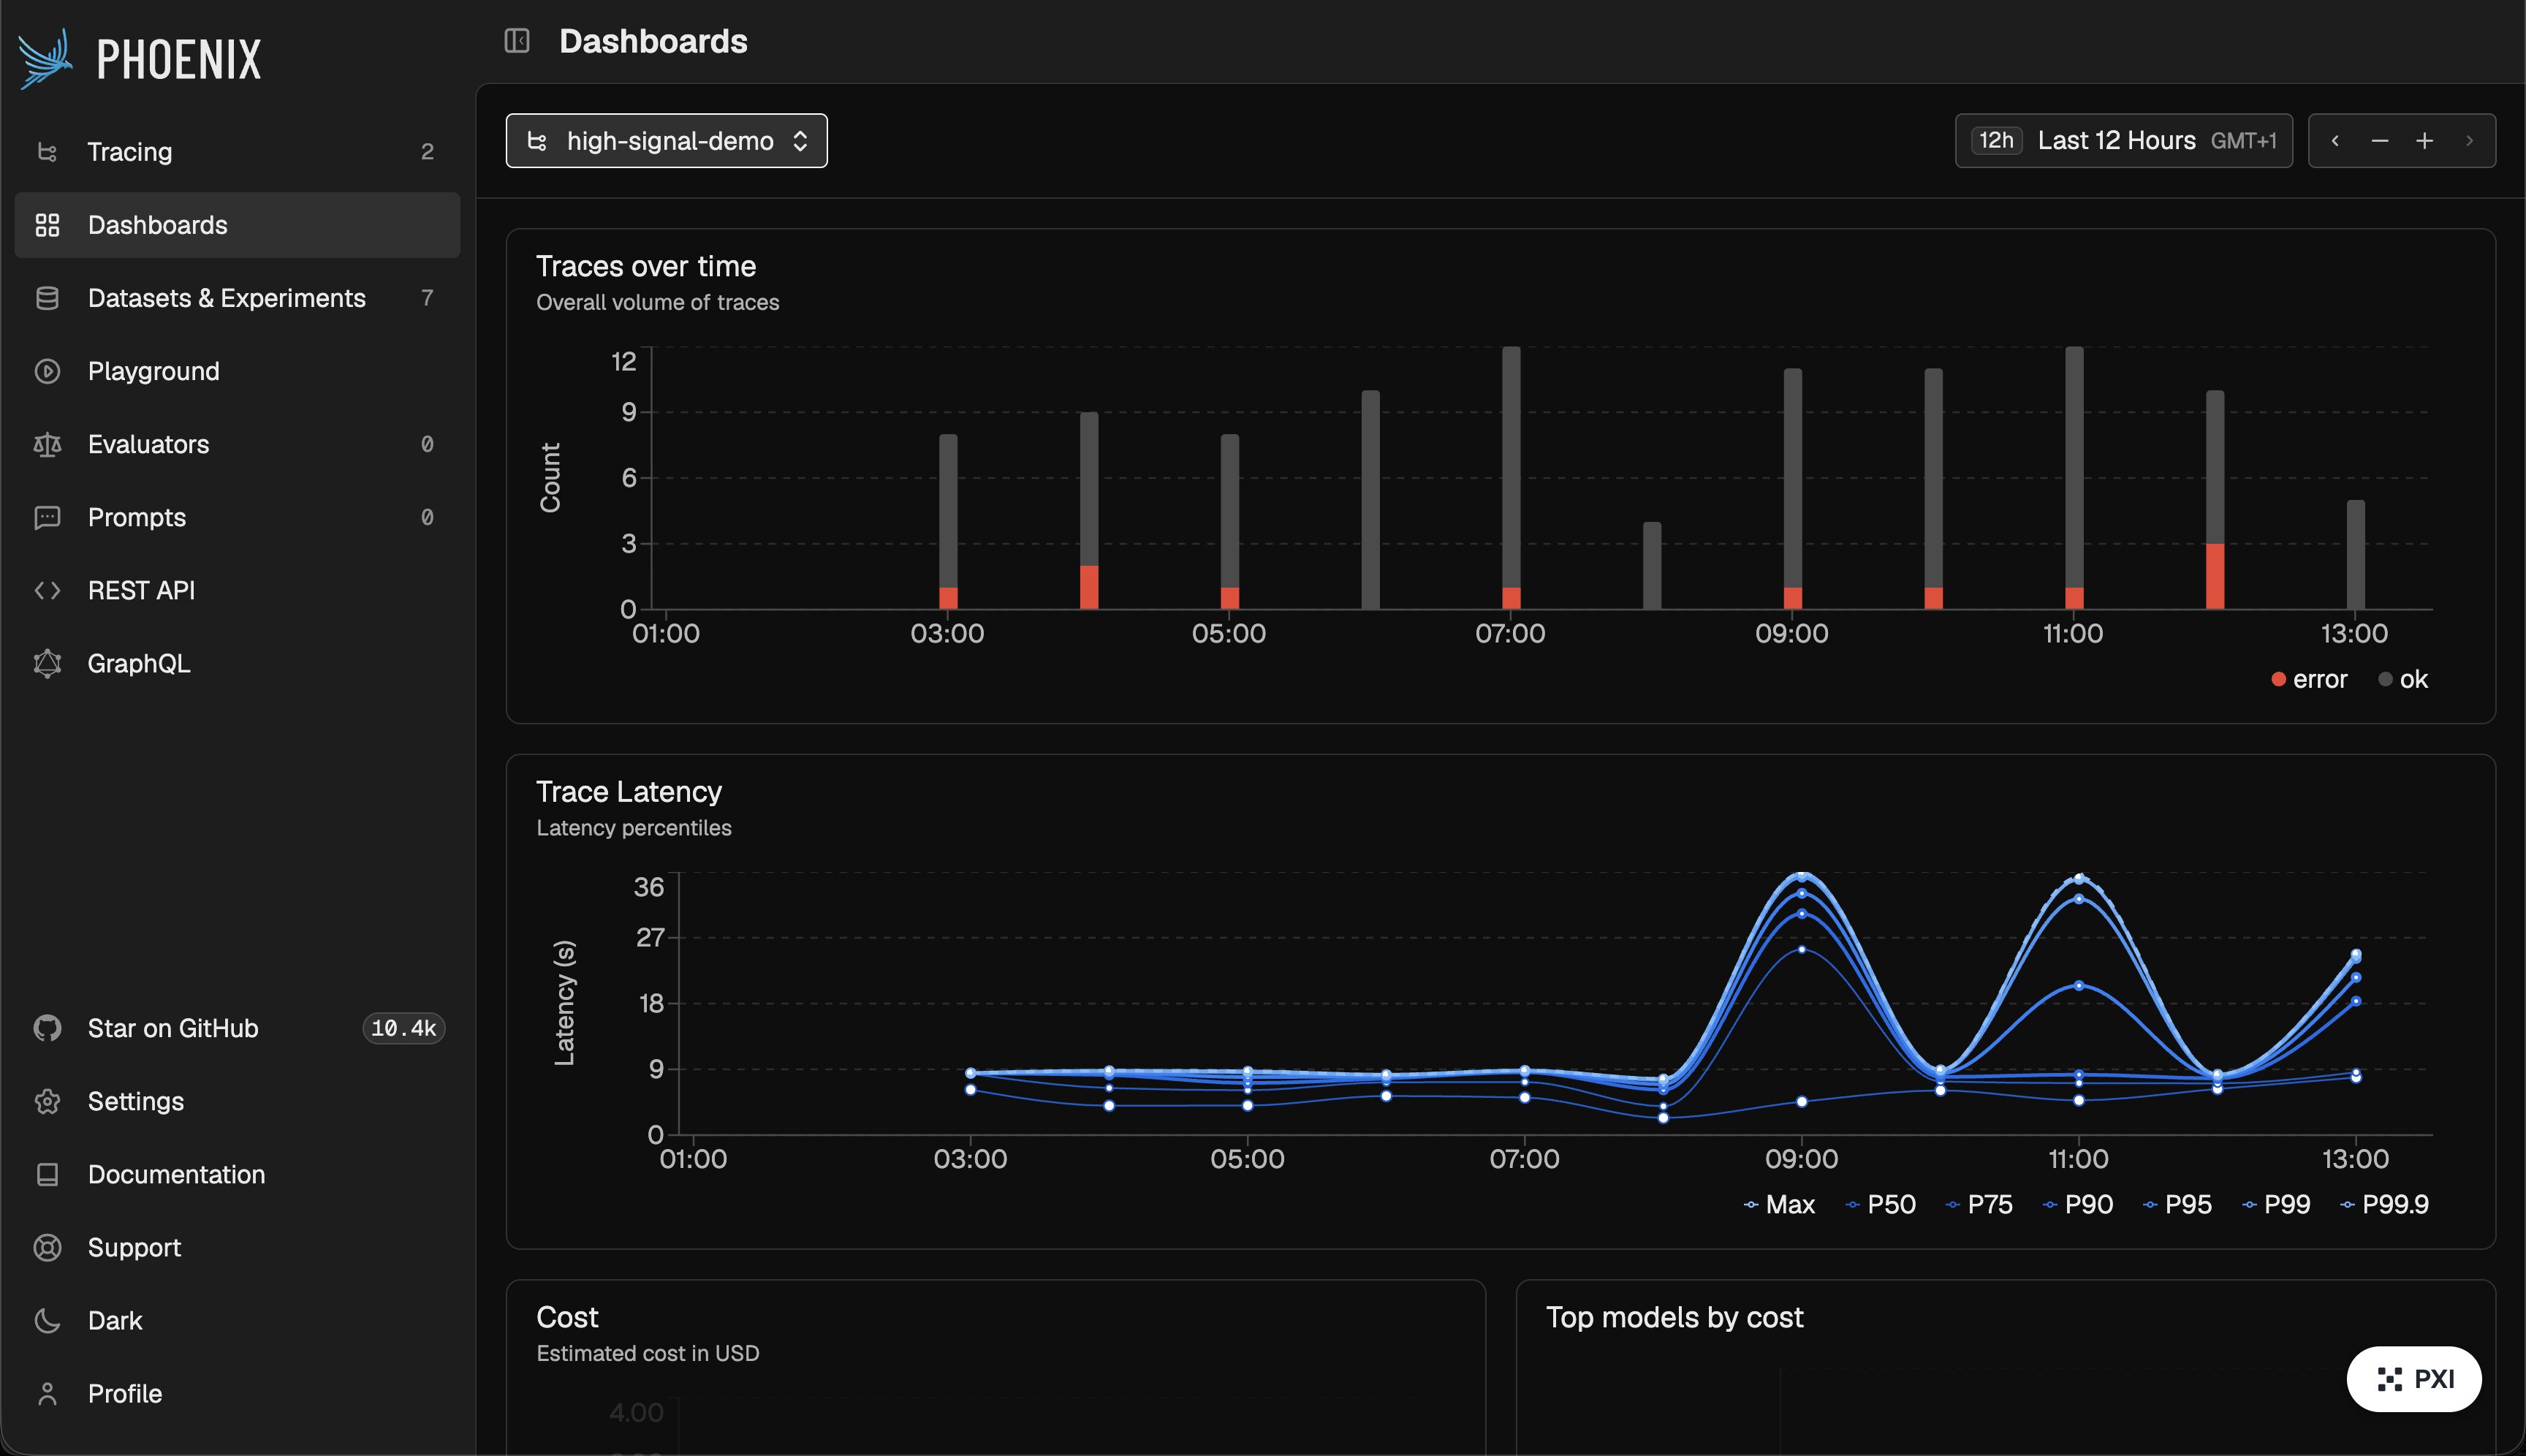Screen dimensions: 2526x1456
Task: Click the Profile person icon
Action: click(47, 1393)
